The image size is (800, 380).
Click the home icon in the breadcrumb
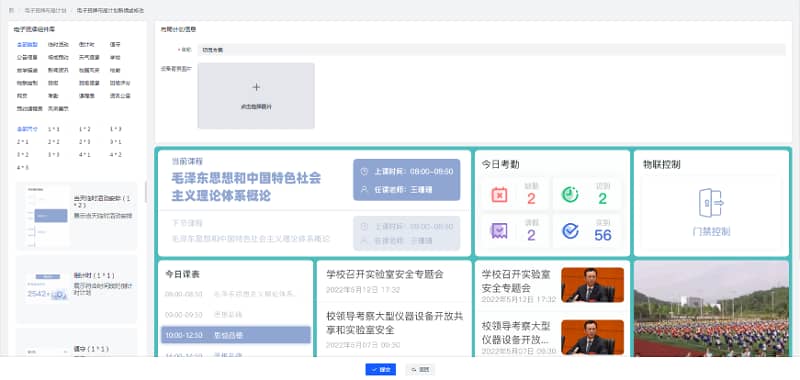[12, 10]
